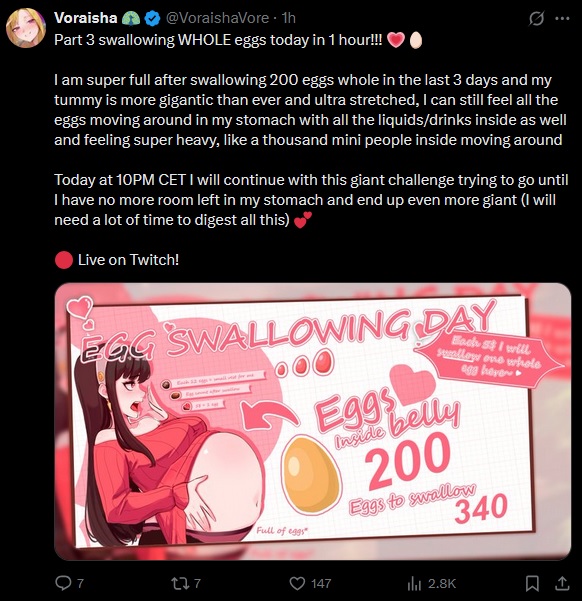Click the 1h post timestamp
The image size is (582, 601).
tap(288, 18)
